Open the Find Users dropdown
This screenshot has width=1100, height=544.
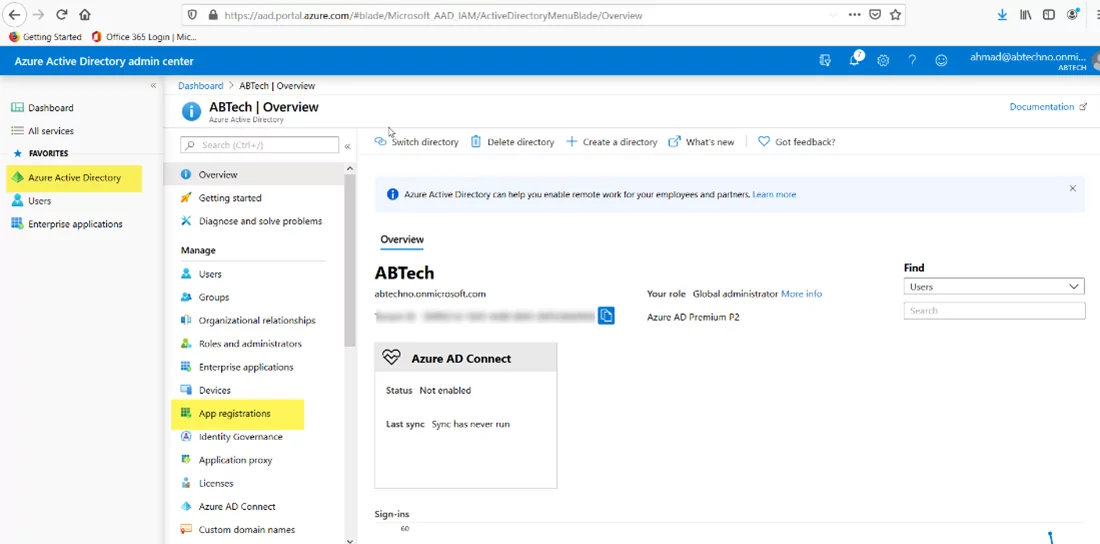994,286
